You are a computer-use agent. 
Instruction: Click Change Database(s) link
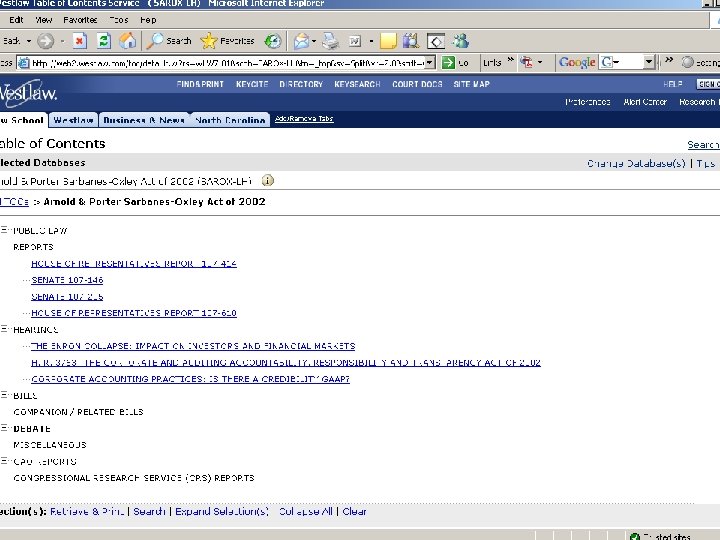click(x=636, y=163)
